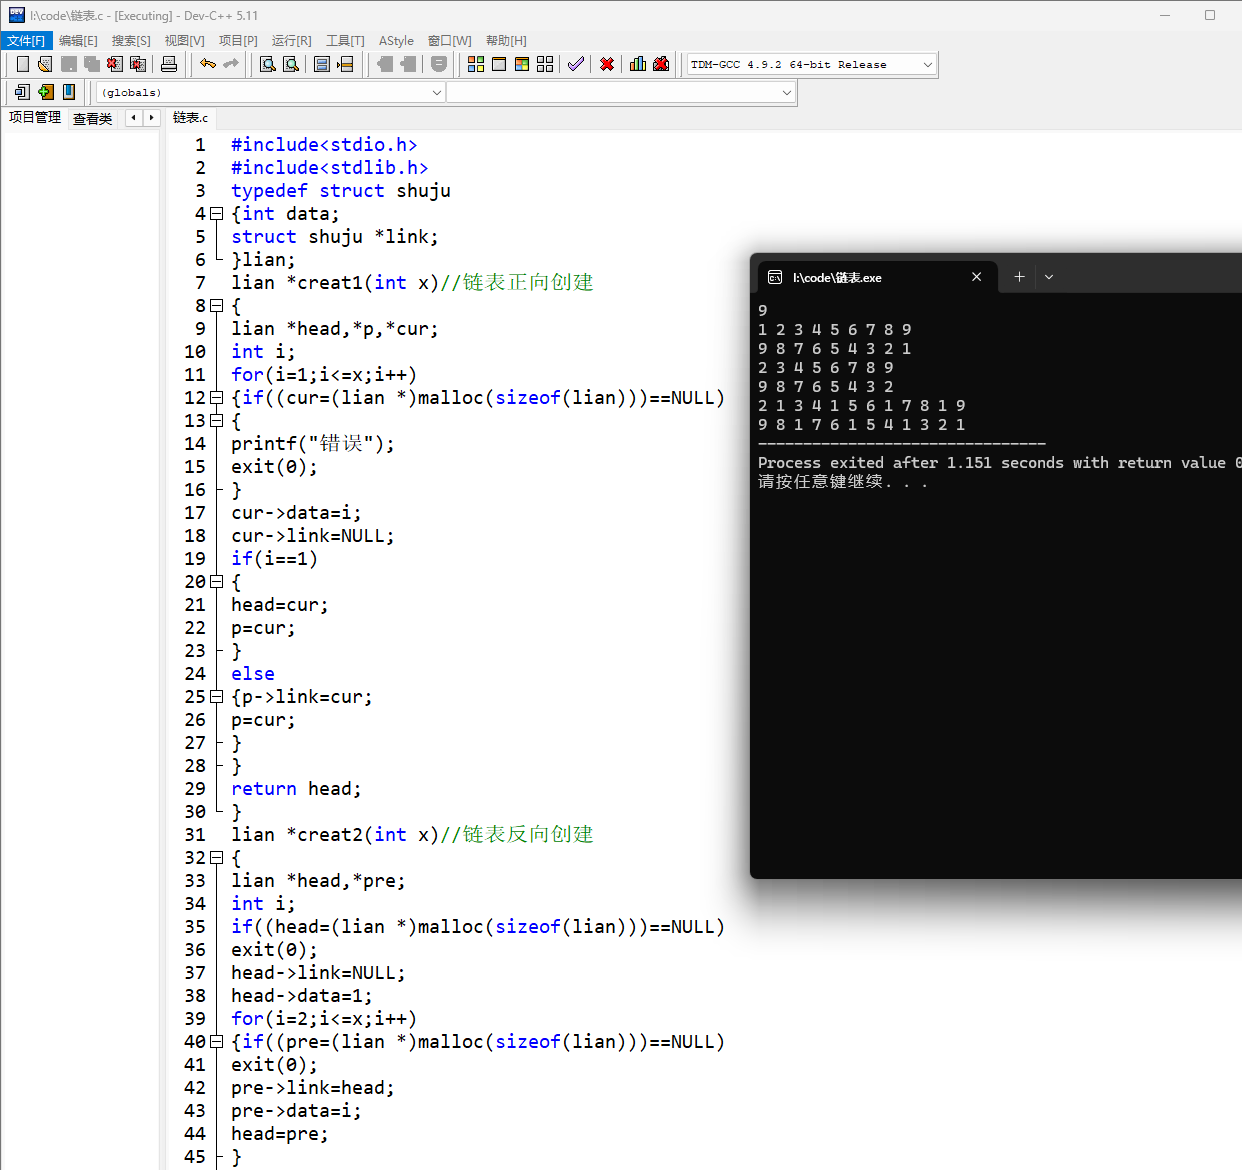Viewport: 1242px width, 1170px height.
Task: Open the 运行[R] menu
Action: click(291, 41)
